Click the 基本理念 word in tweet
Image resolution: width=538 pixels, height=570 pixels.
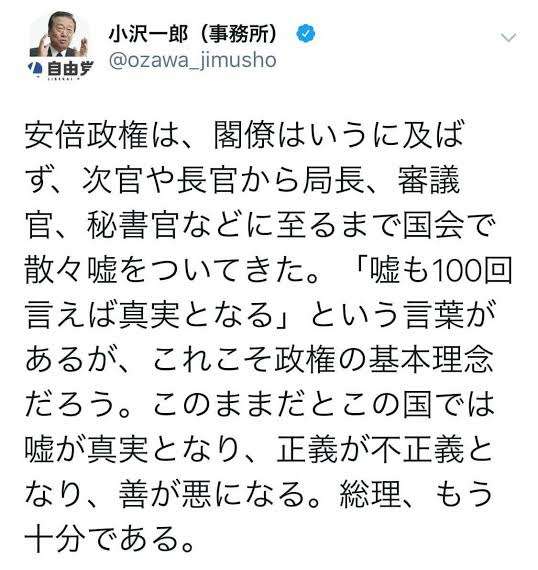pyautogui.click(x=431, y=360)
